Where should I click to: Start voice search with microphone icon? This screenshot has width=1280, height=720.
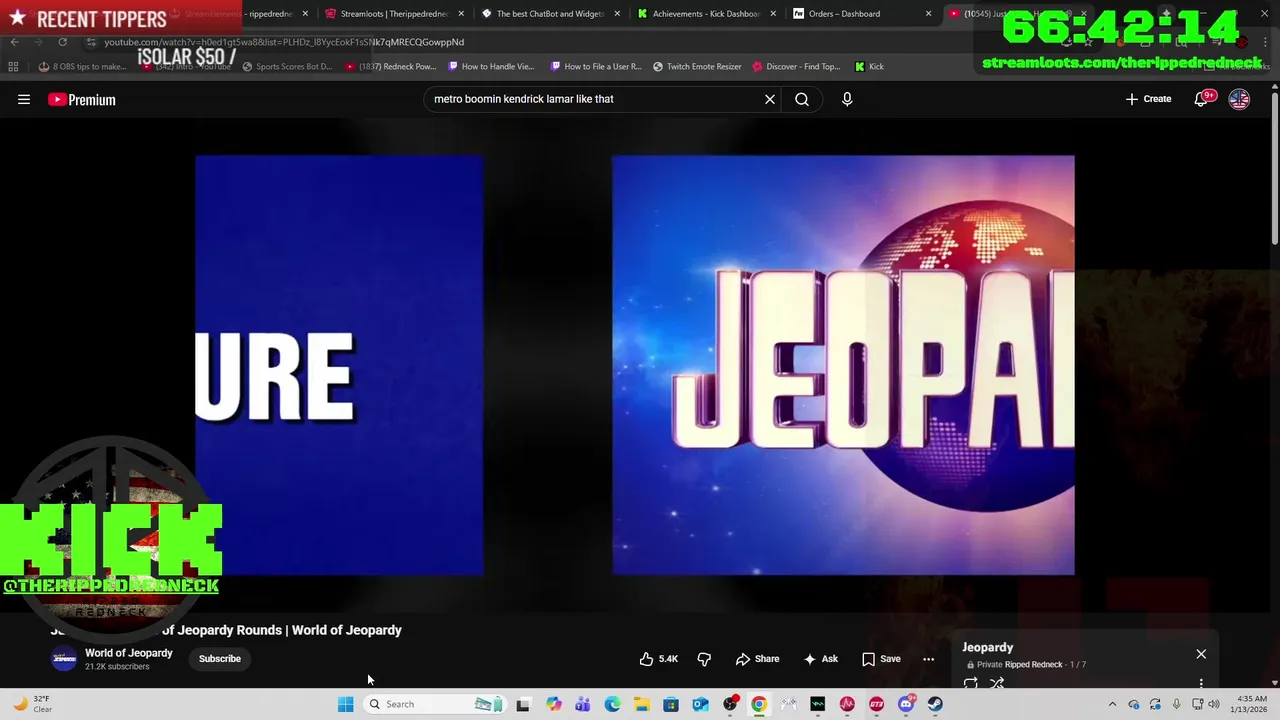click(x=847, y=99)
